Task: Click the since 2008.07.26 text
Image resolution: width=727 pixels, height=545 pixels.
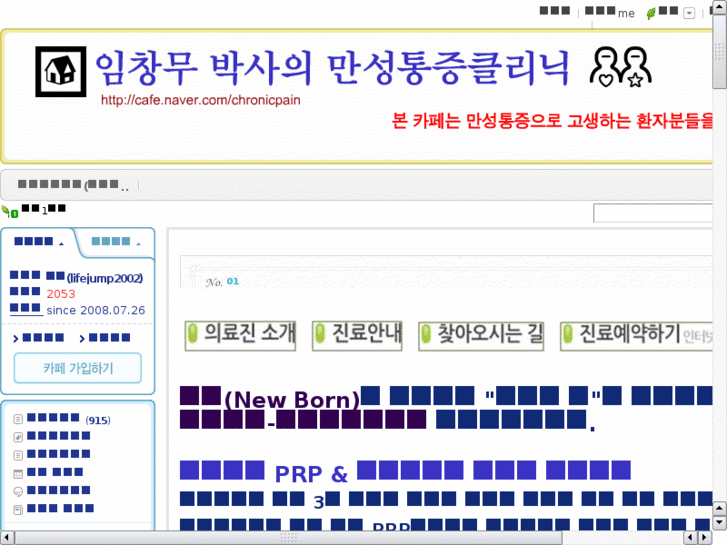Action: pyautogui.click(x=96, y=310)
